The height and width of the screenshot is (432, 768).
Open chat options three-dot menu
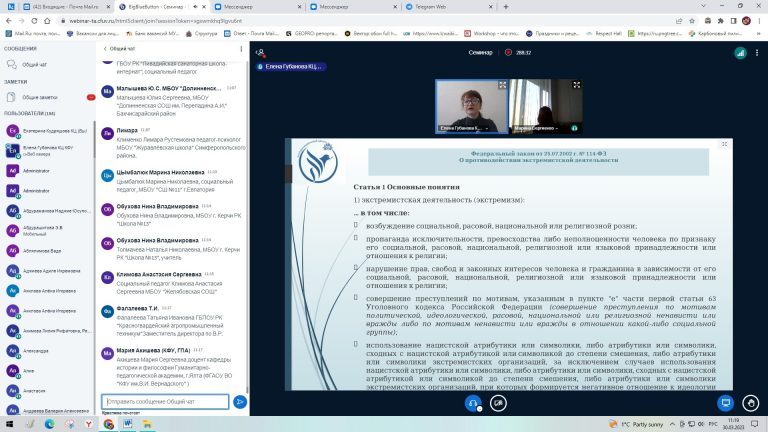click(x=240, y=48)
